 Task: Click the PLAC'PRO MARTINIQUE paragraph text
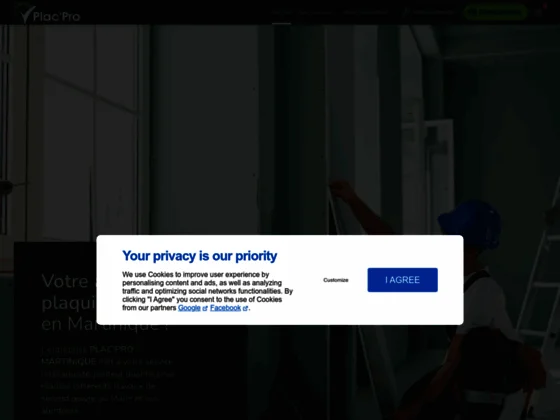107,380
